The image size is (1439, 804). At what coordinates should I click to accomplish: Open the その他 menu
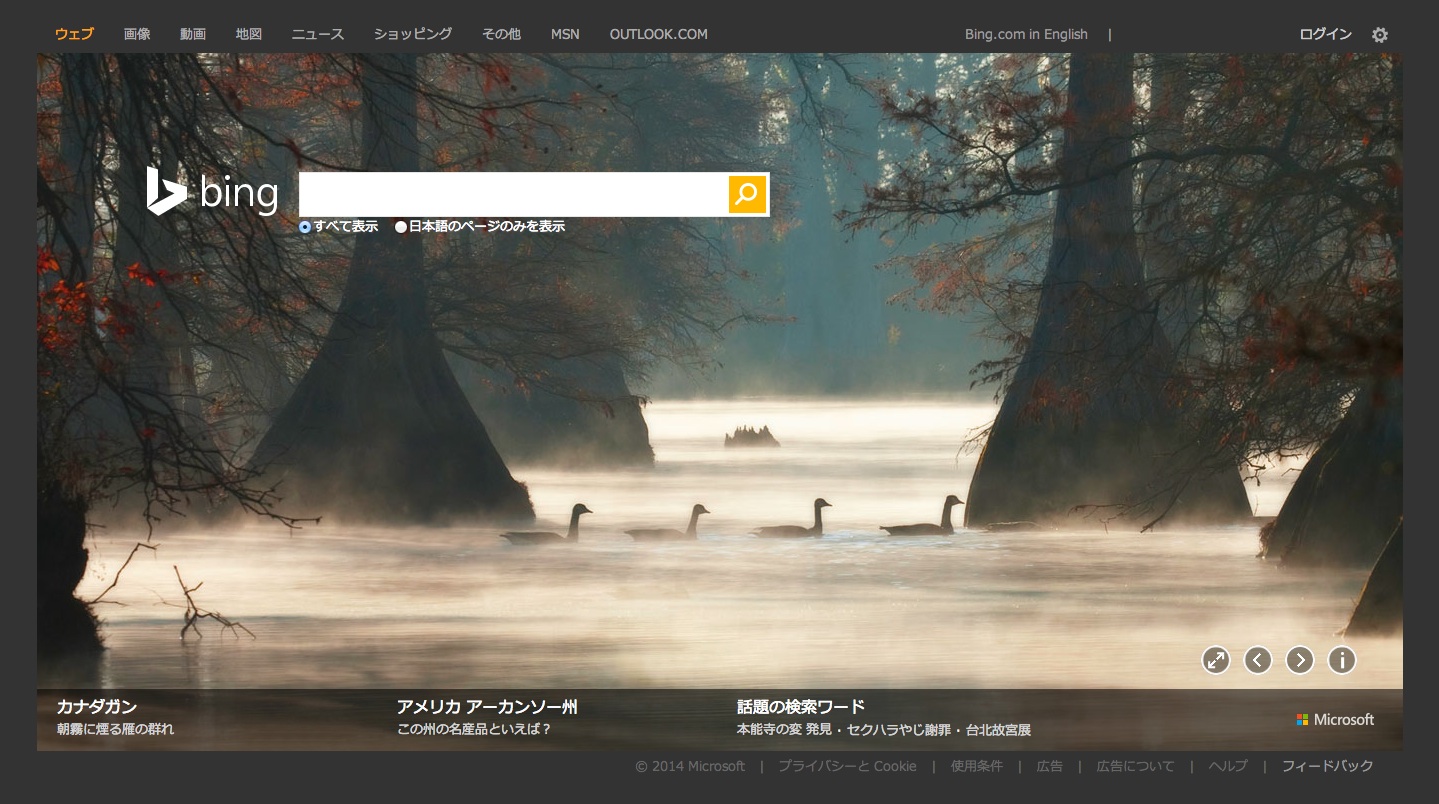coord(501,34)
